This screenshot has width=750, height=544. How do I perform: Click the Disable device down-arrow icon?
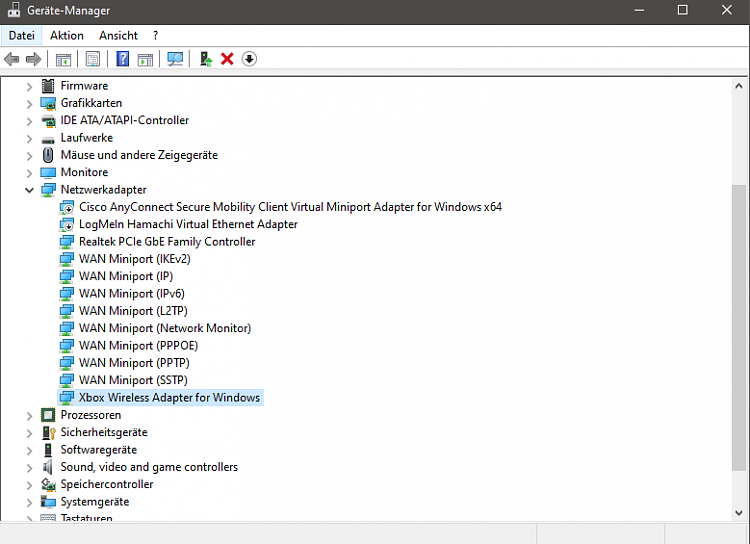point(249,59)
